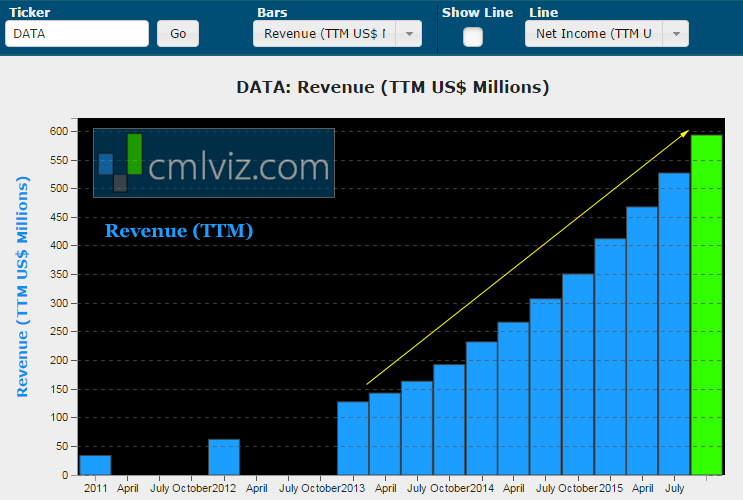The height and width of the screenshot is (500, 743).
Task: Click the vertical y-axis title label
Action: tap(23, 287)
